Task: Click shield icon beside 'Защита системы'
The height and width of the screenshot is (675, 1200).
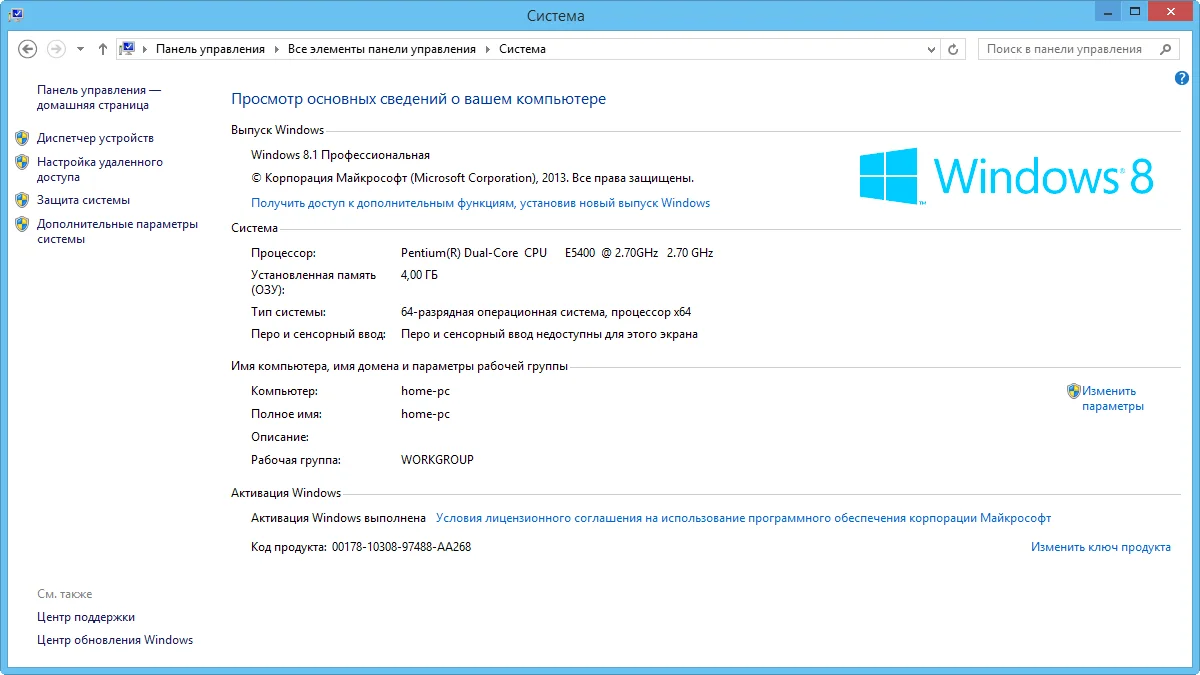Action: [x=22, y=199]
